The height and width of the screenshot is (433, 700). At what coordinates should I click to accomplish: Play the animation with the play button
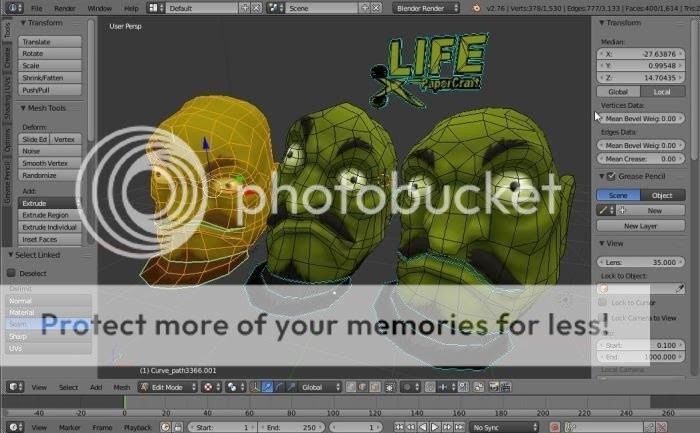coord(435,427)
